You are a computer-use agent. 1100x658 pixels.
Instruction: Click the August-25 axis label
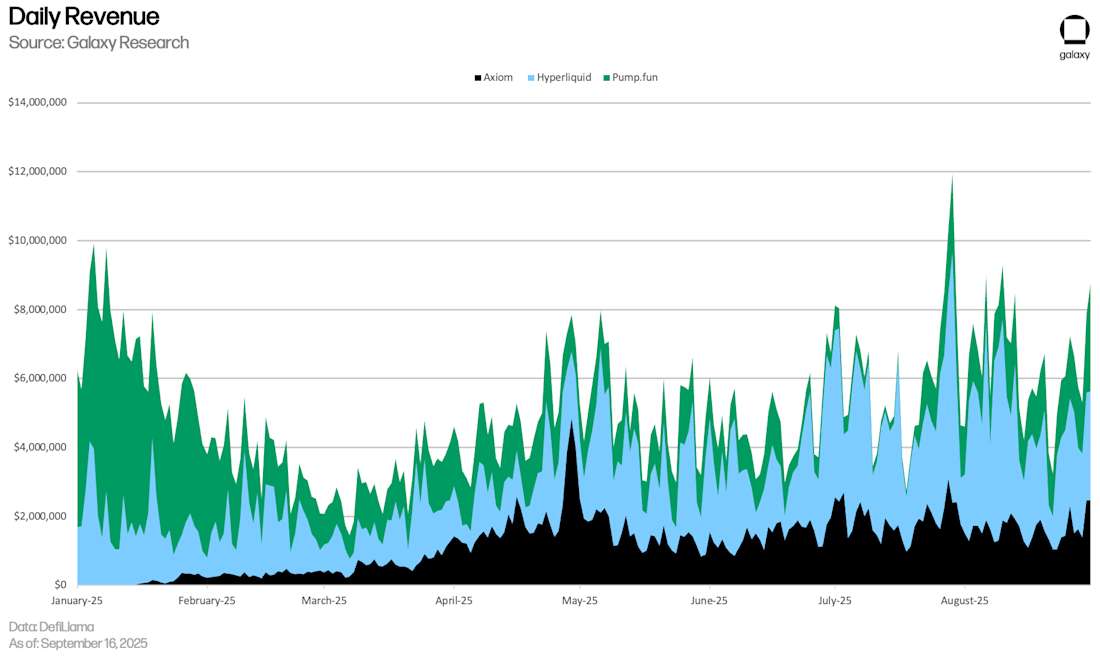(965, 600)
